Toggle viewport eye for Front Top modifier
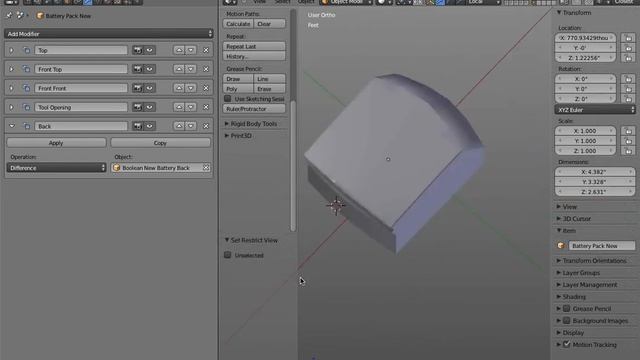 [149, 69]
